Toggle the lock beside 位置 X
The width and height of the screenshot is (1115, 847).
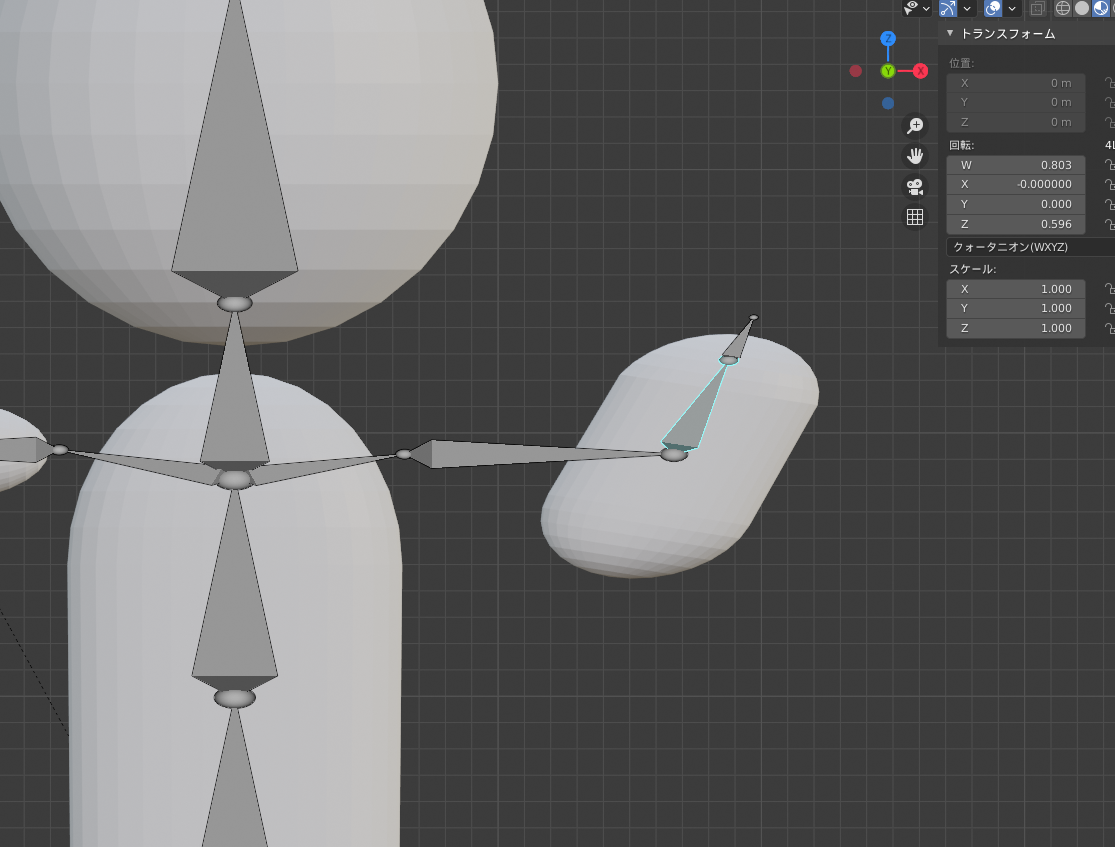[x=1109, y=83]
